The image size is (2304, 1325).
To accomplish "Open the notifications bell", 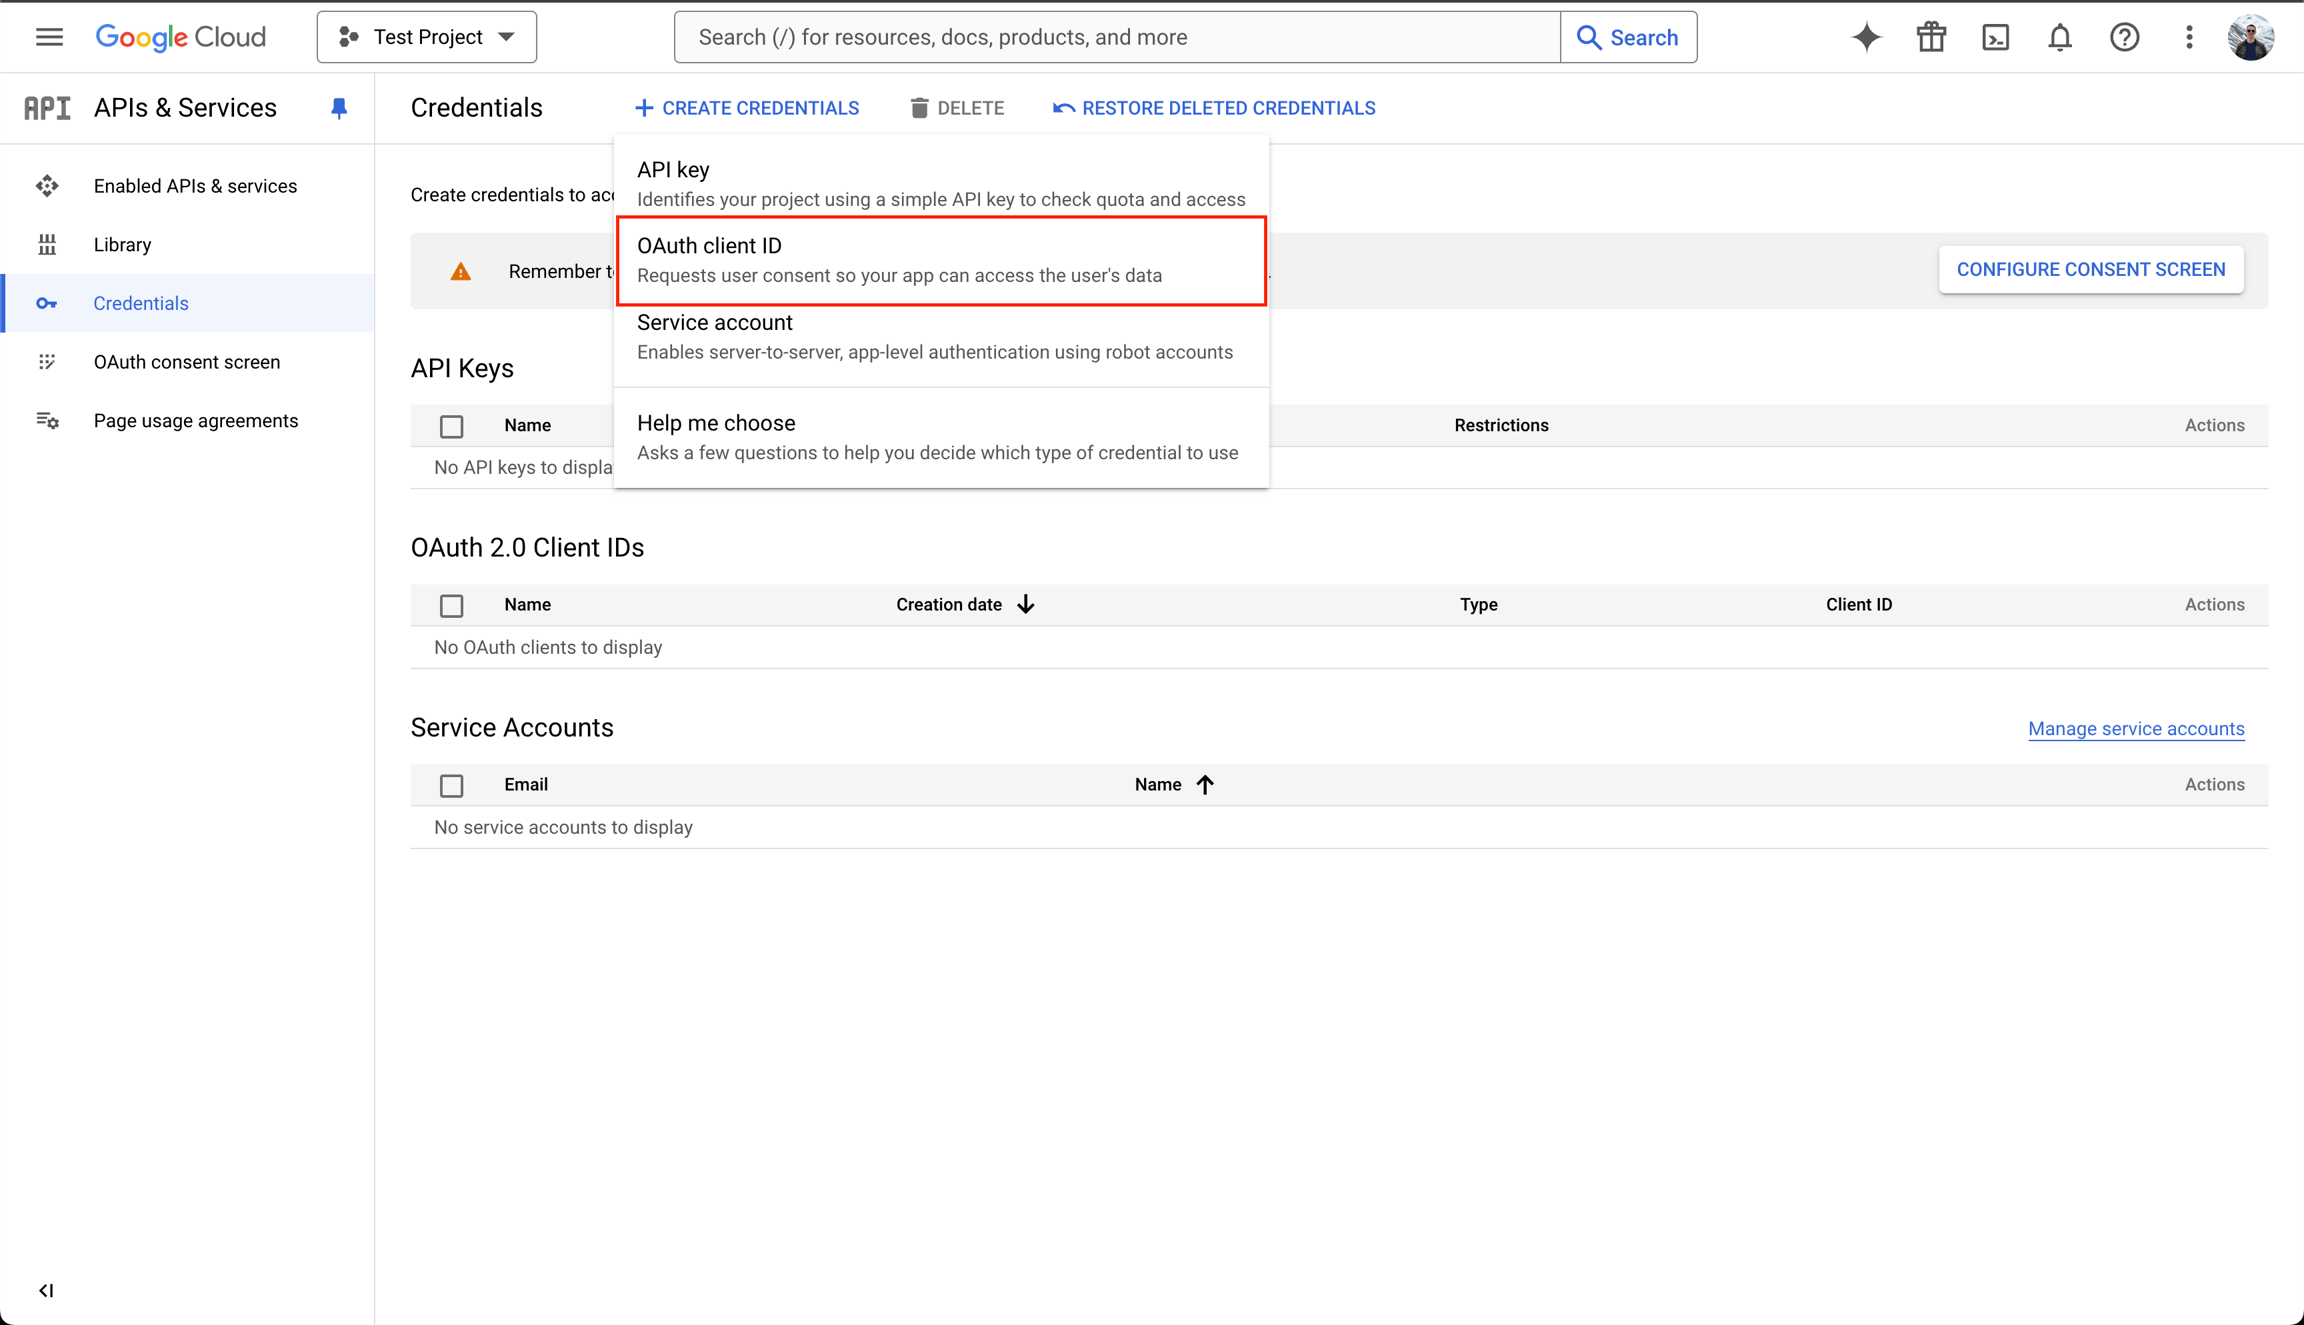I will pyautogui.click(x=2060, y=37).
